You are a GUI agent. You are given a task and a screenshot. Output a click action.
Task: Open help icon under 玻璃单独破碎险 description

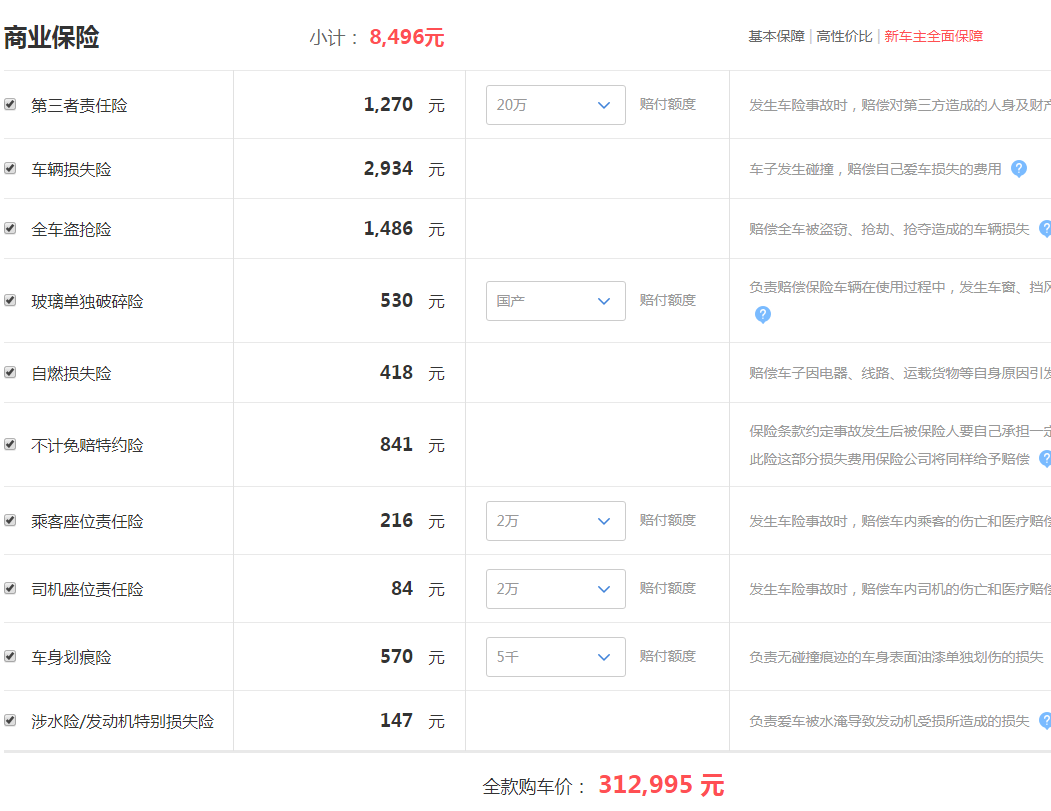(763, 314)
